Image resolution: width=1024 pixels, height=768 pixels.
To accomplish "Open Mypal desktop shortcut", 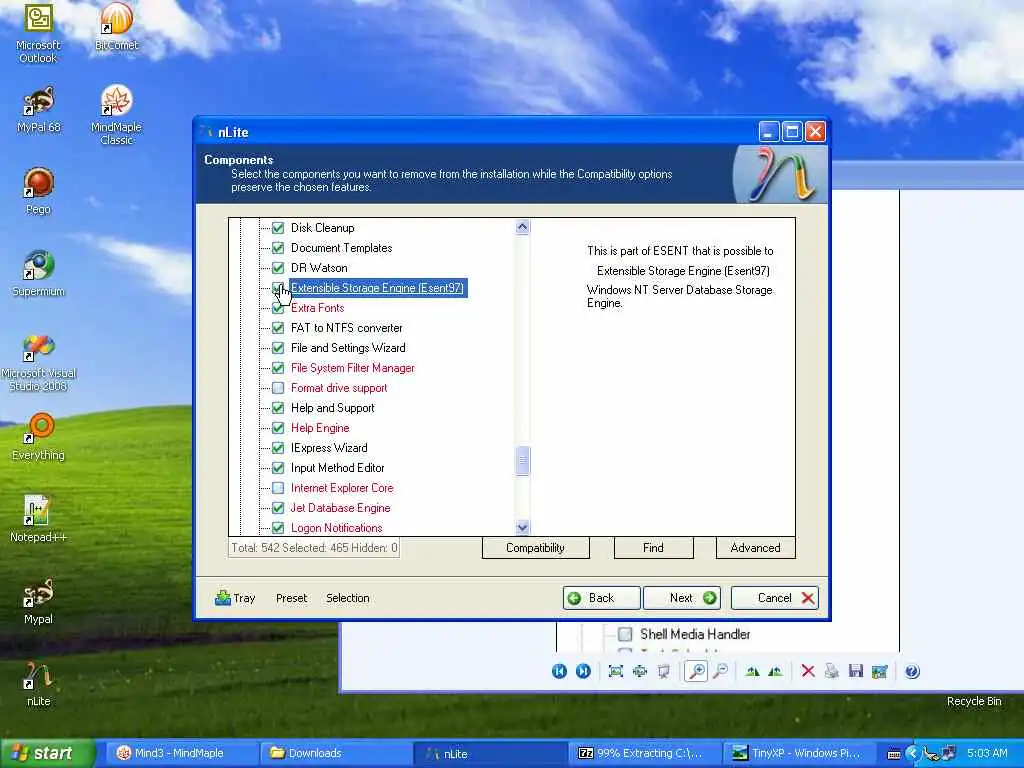I will 38,601.
